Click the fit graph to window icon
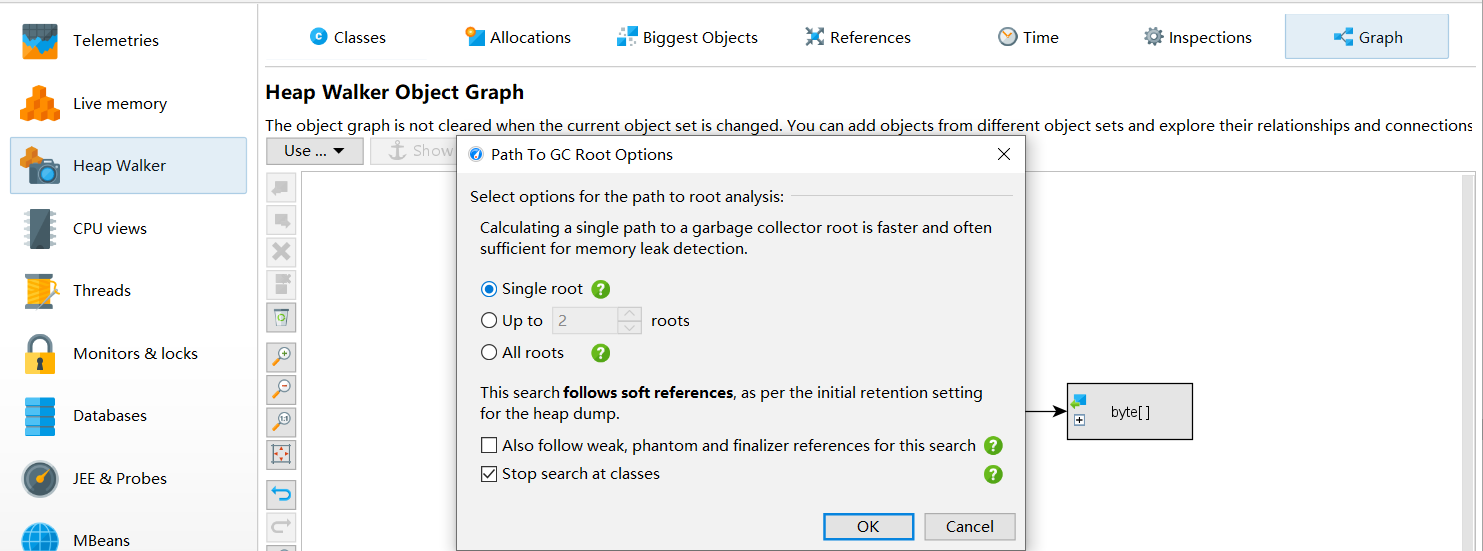The width and height of the screenshot is (1483, 551). tap(282, 455)
